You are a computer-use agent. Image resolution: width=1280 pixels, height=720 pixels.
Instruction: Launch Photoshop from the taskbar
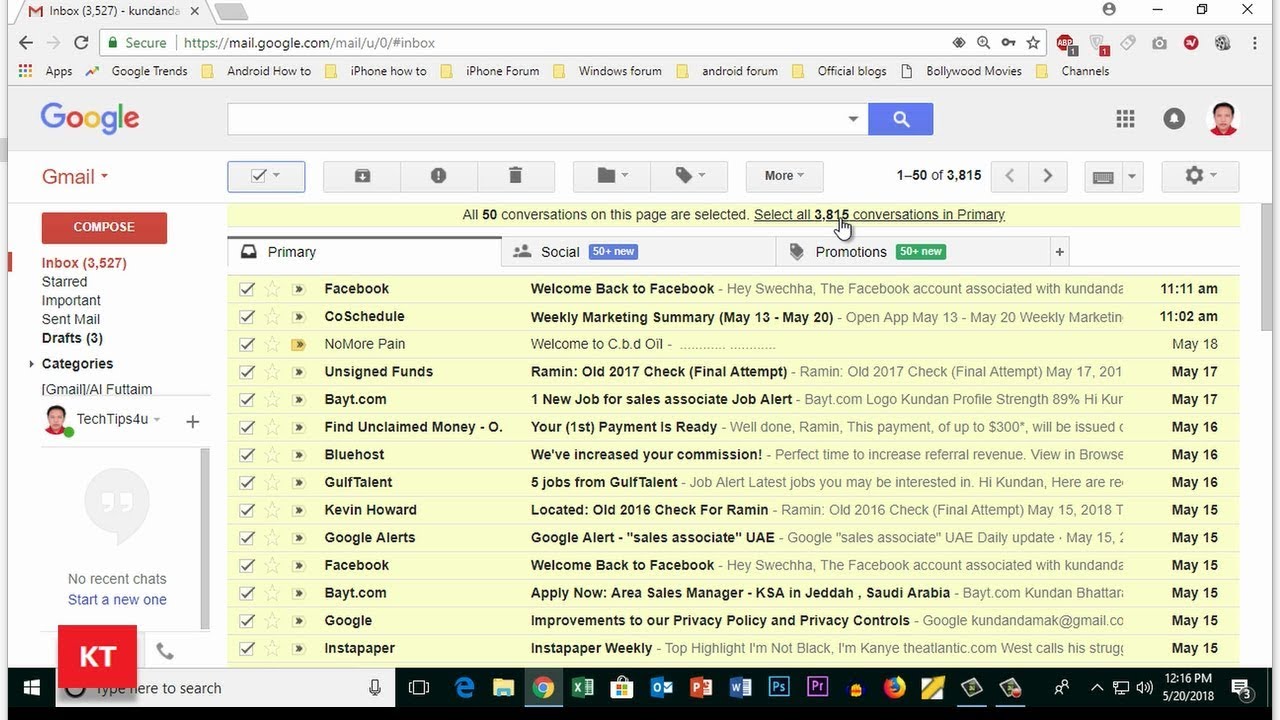pyautogui.click(x=779, y=688)
